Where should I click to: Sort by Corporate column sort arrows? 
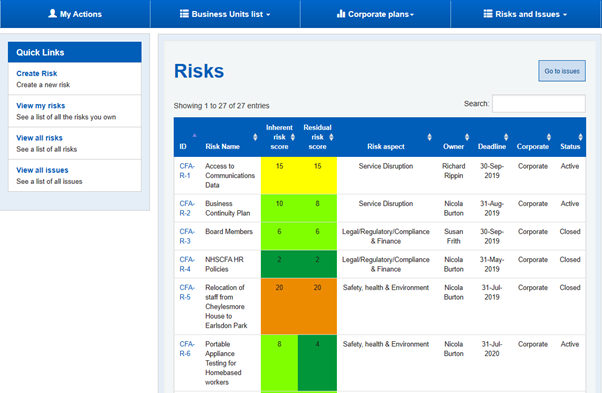(549, 137)
